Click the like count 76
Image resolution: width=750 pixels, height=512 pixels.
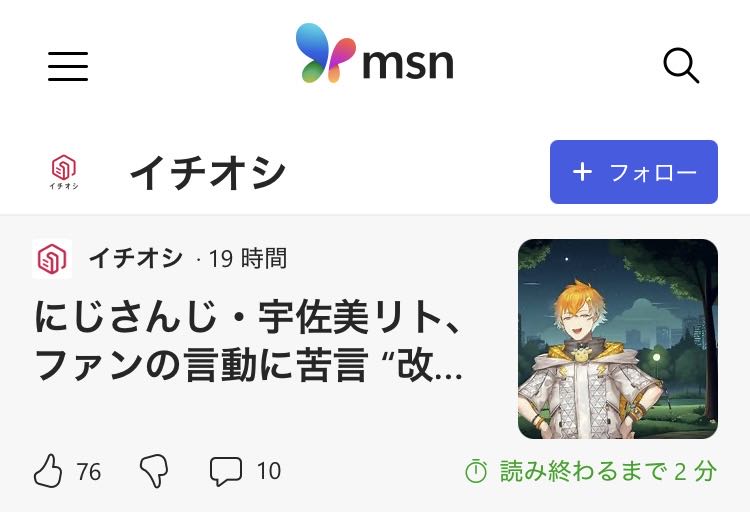(88, 471)
